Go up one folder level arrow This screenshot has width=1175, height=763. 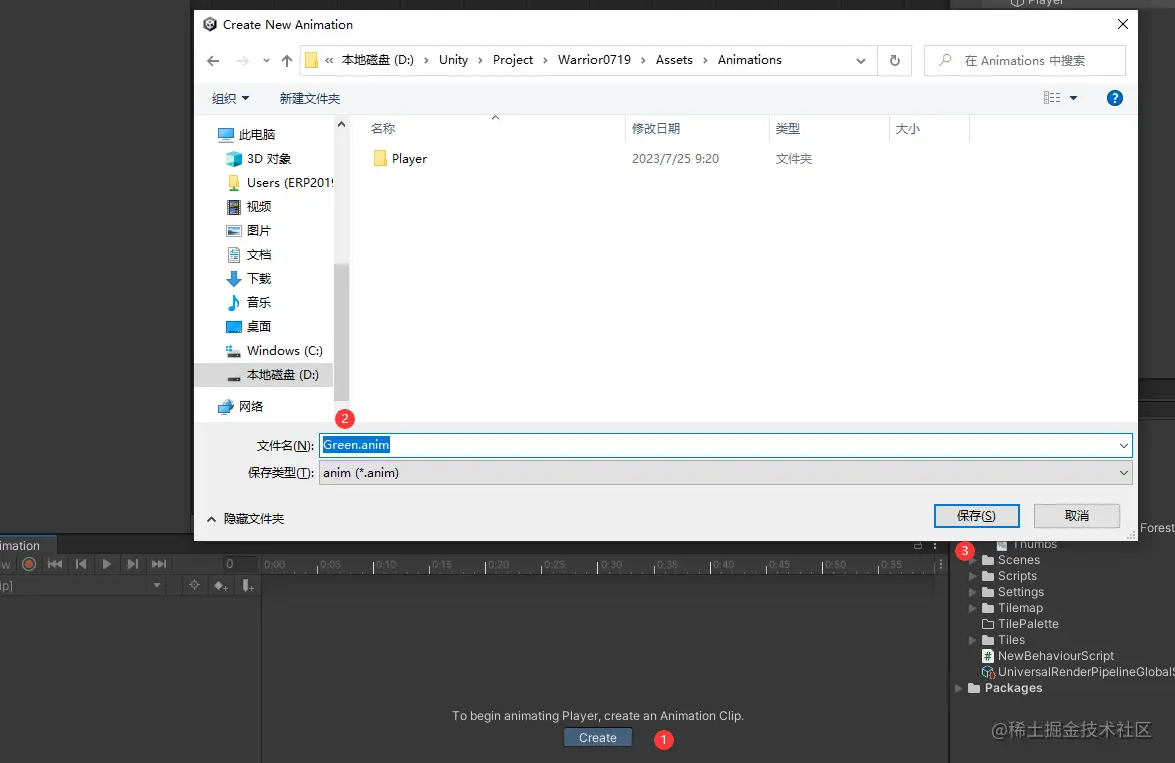(287, 61)
